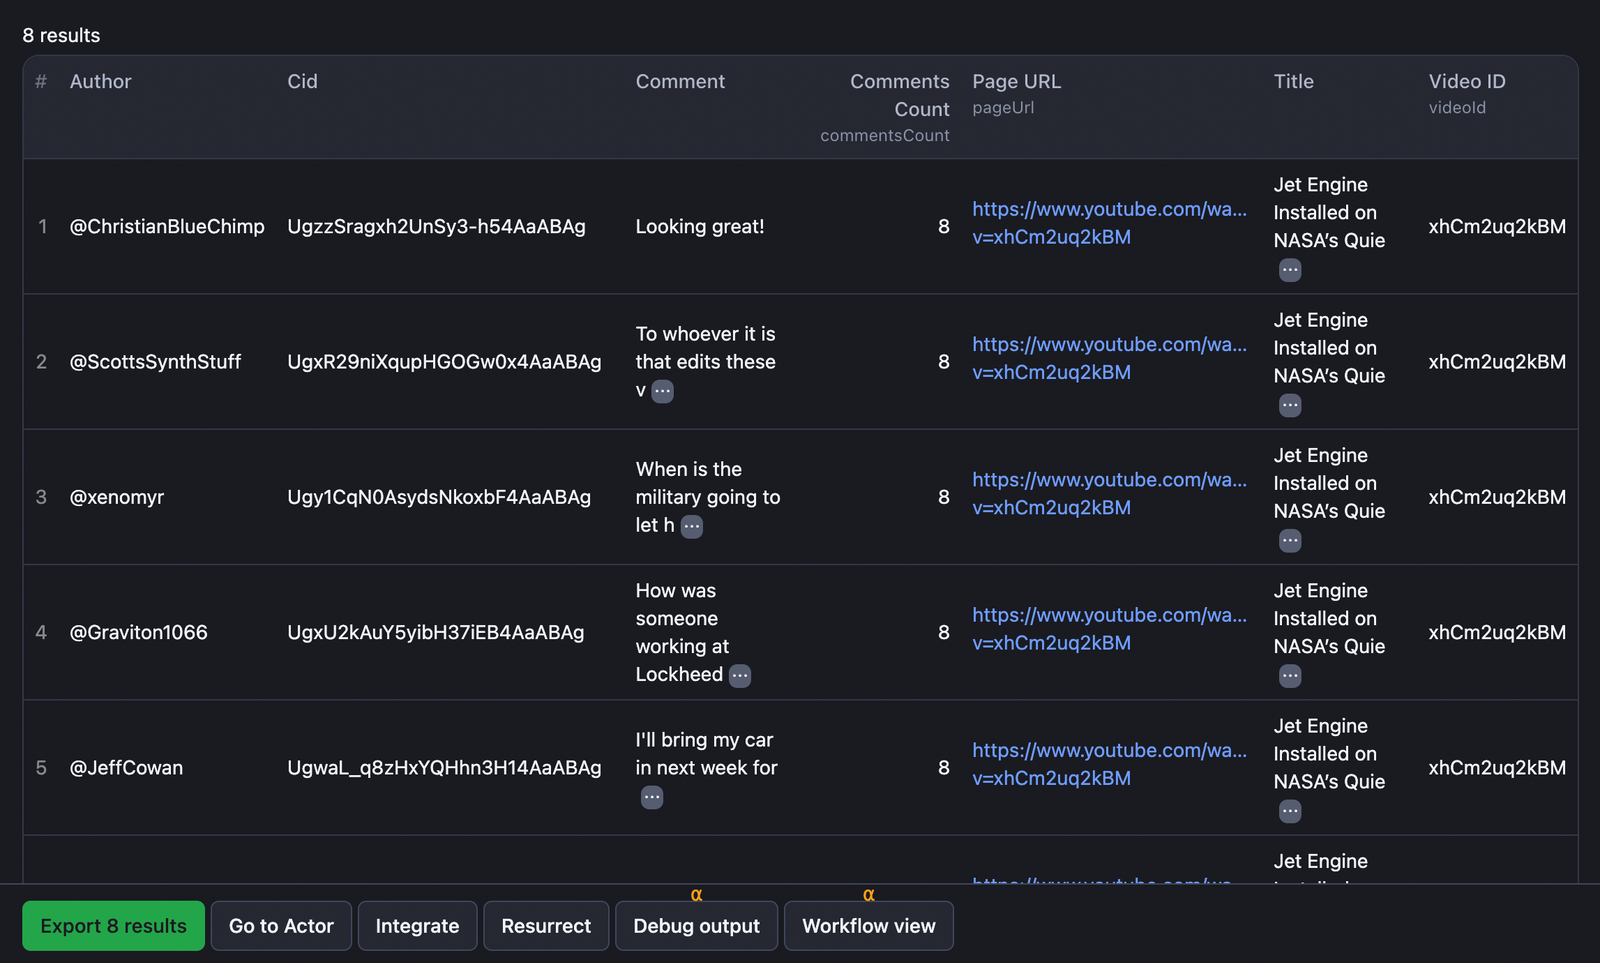Expand truncated title in row 5

(x=1289, y=812)
